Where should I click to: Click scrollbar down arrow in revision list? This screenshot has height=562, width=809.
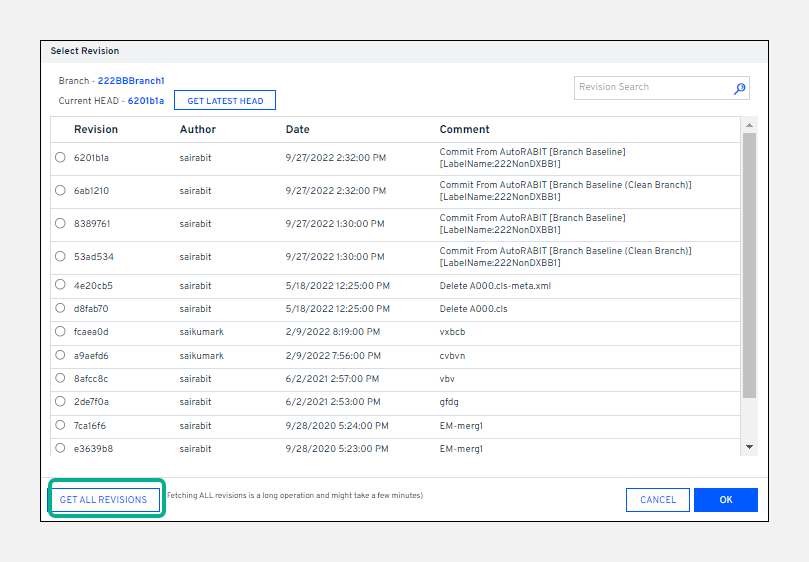pyautogui.click(x=749, y=447)
